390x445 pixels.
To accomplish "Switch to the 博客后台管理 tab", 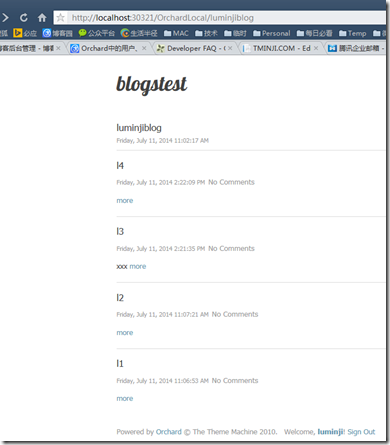I will (x=27, y=48).
